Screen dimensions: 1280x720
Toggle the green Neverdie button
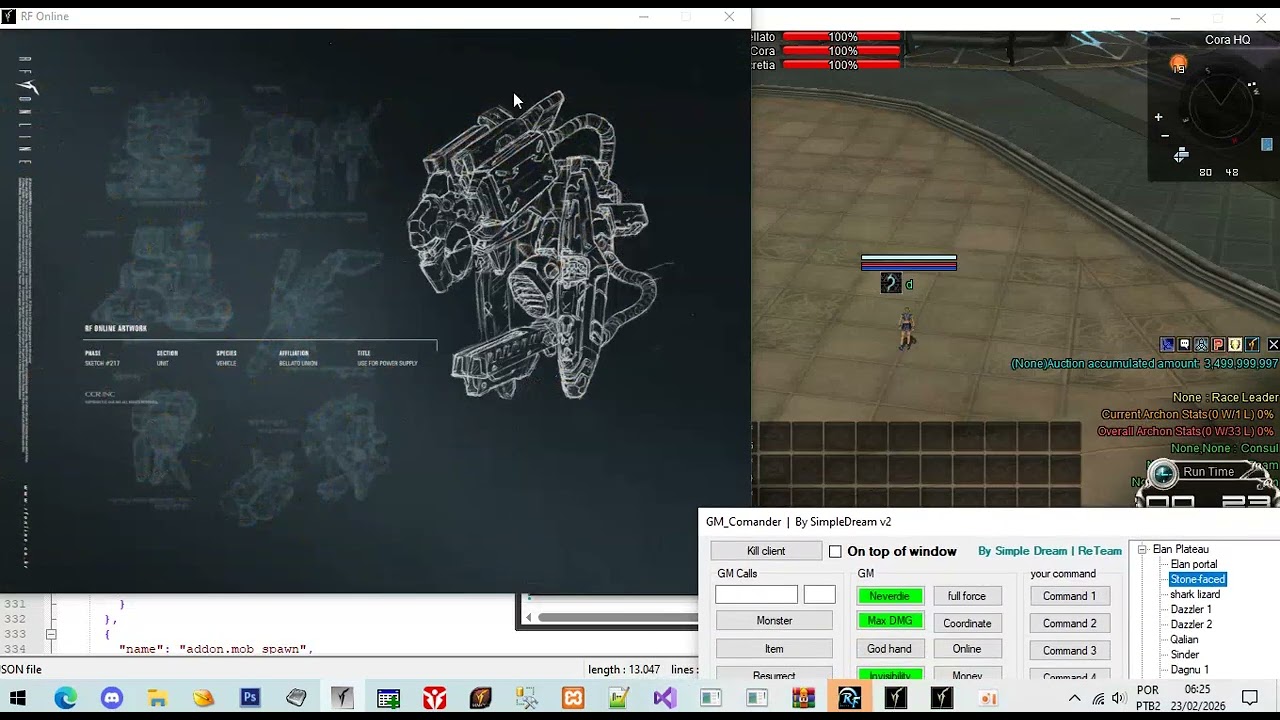click(890, 596)
